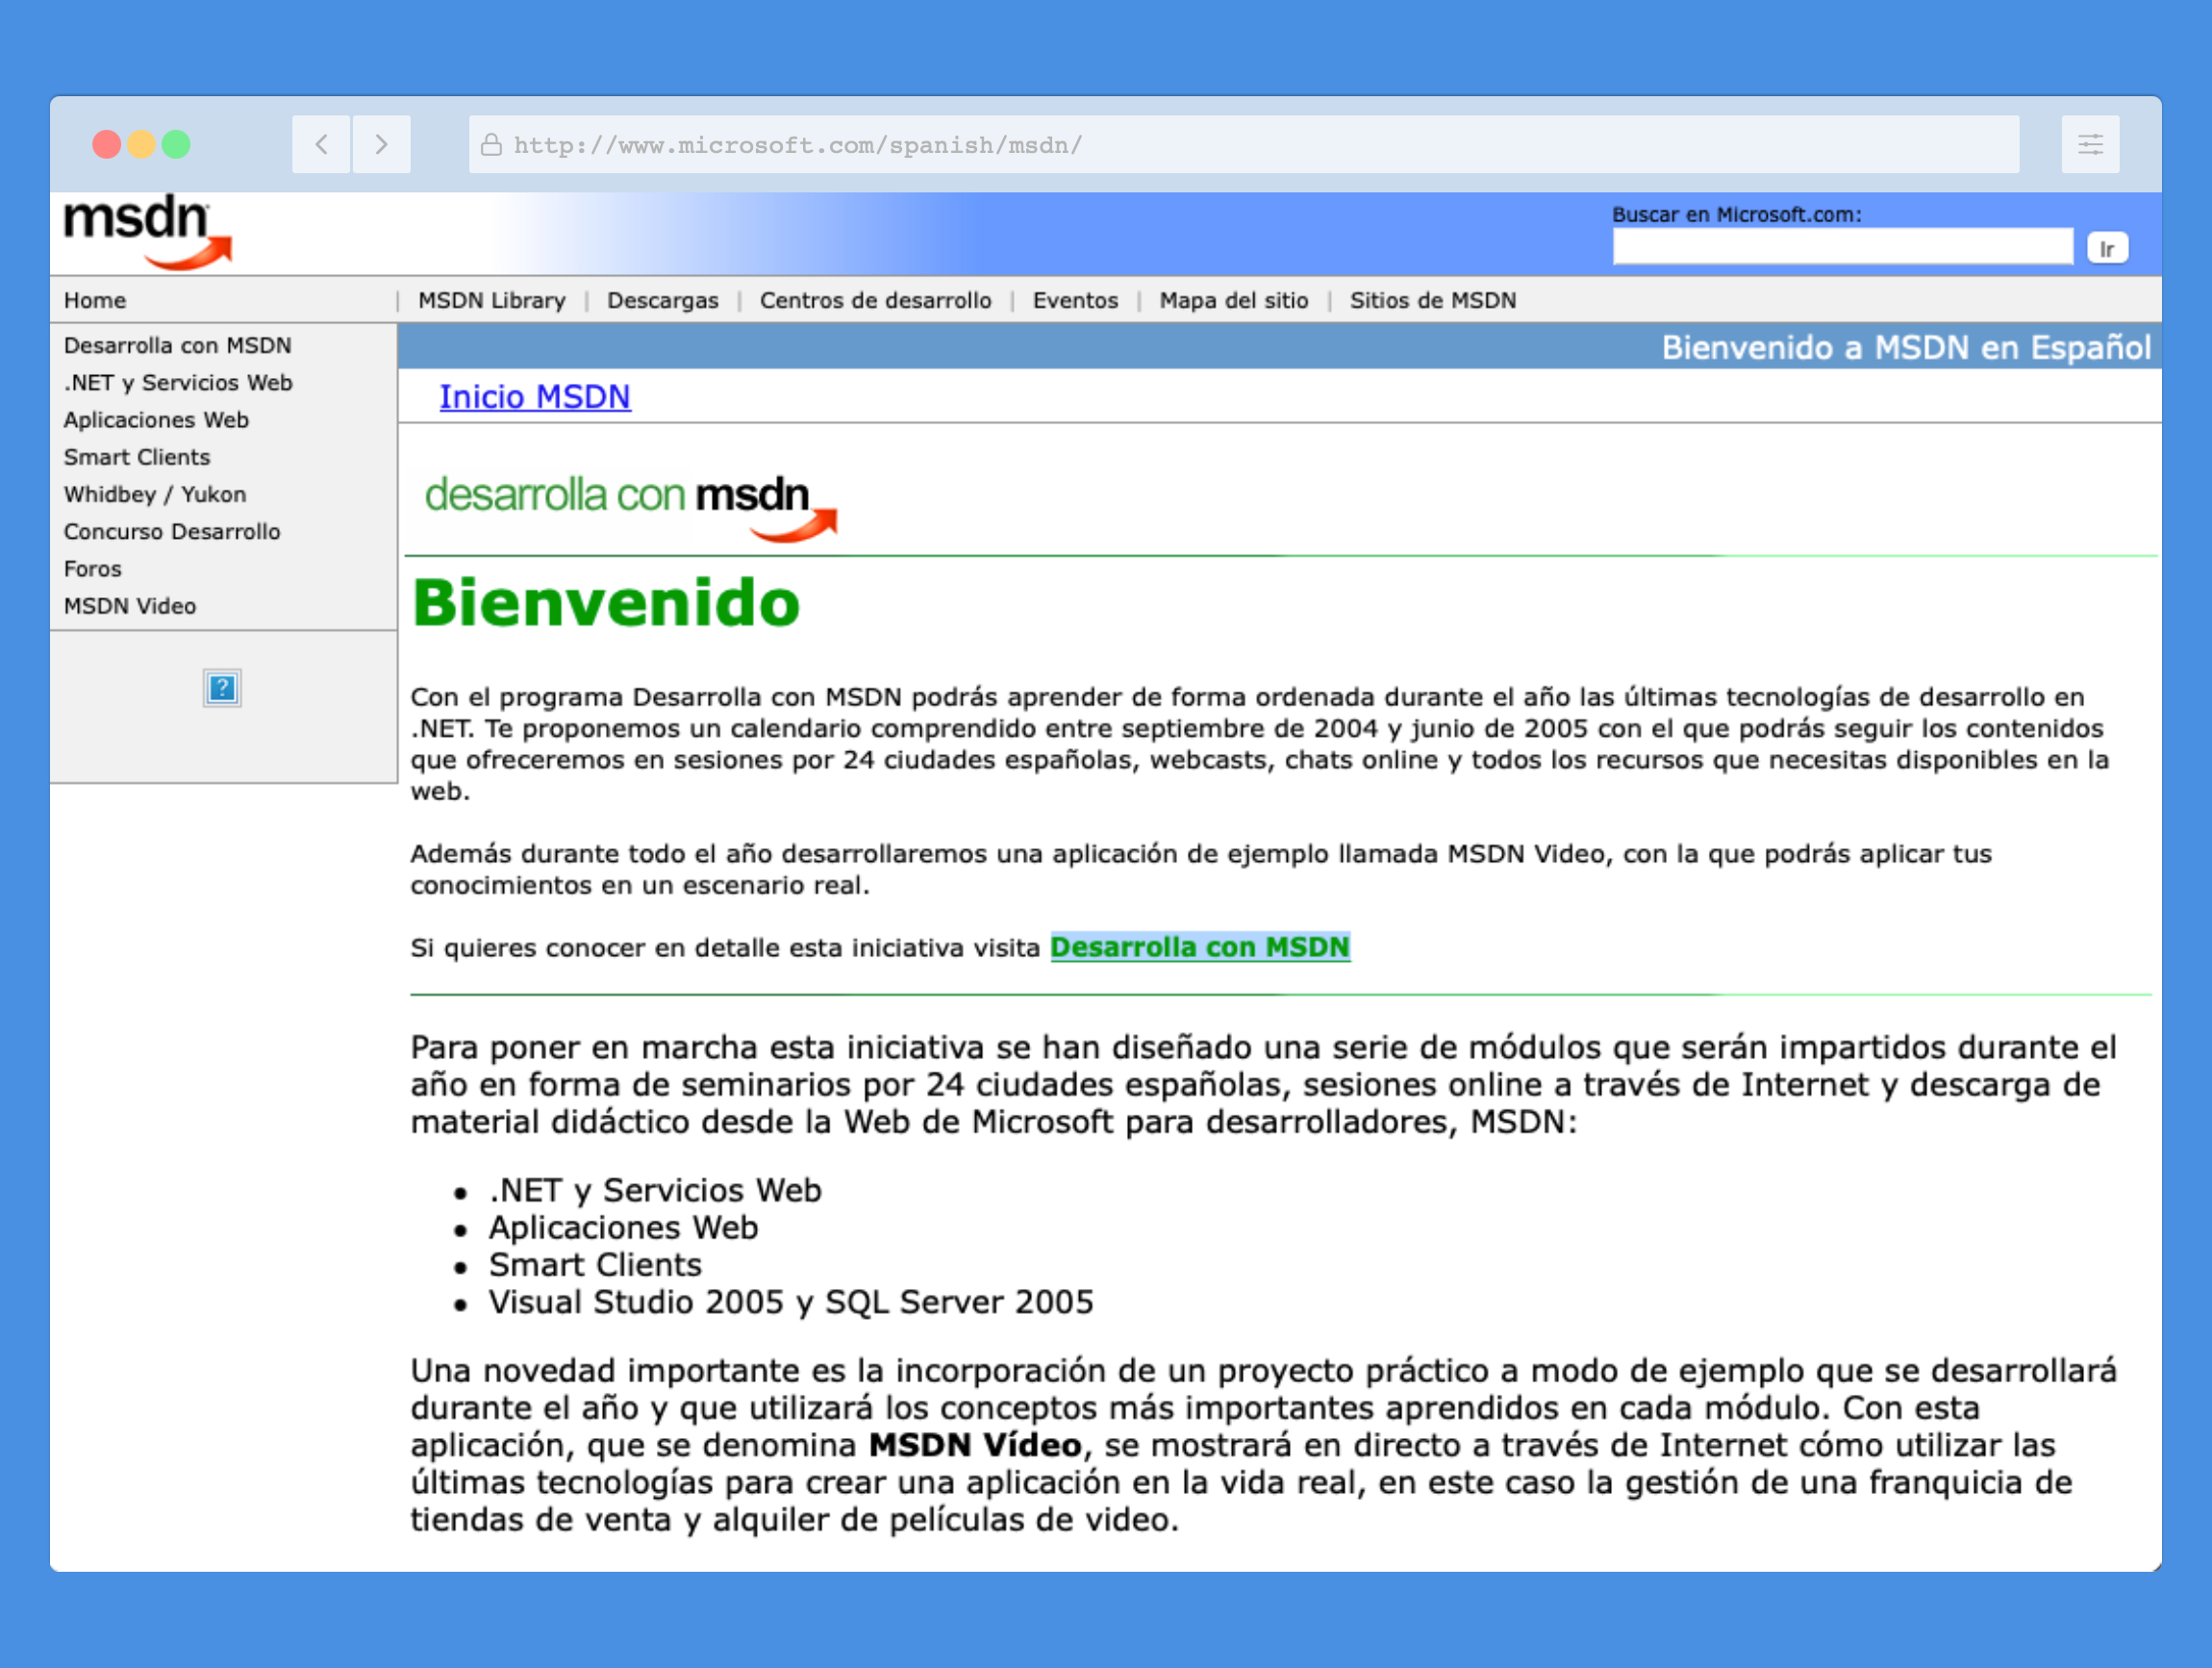Click bullet item Smart Clients
This screenshot has width=2212, height=1668.
[x=595, y=1264]
